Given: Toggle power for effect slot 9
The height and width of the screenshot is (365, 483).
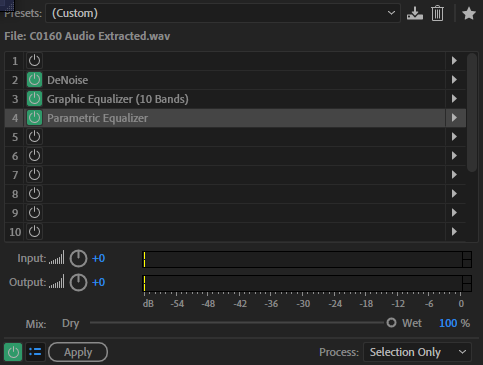Looking at the screenshot, I should pos(34,213).
